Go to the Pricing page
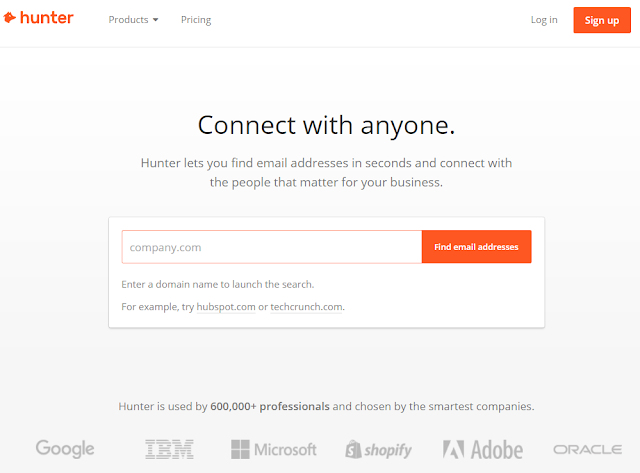Viewport: 640px width, 473px height. pyautogui.click(x=196, y=20)
